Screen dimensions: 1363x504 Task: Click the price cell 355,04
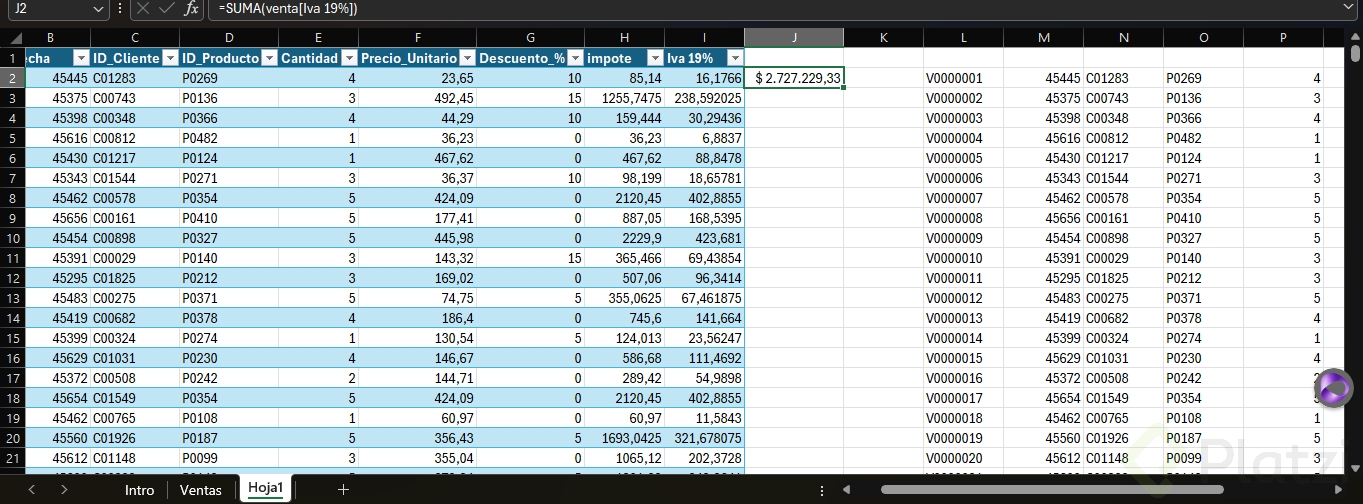(417, 458)
